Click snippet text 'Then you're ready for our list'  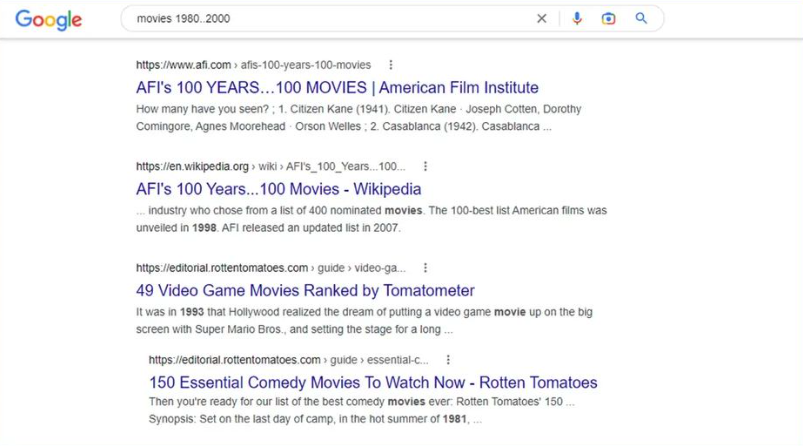[x=362, y=401]
